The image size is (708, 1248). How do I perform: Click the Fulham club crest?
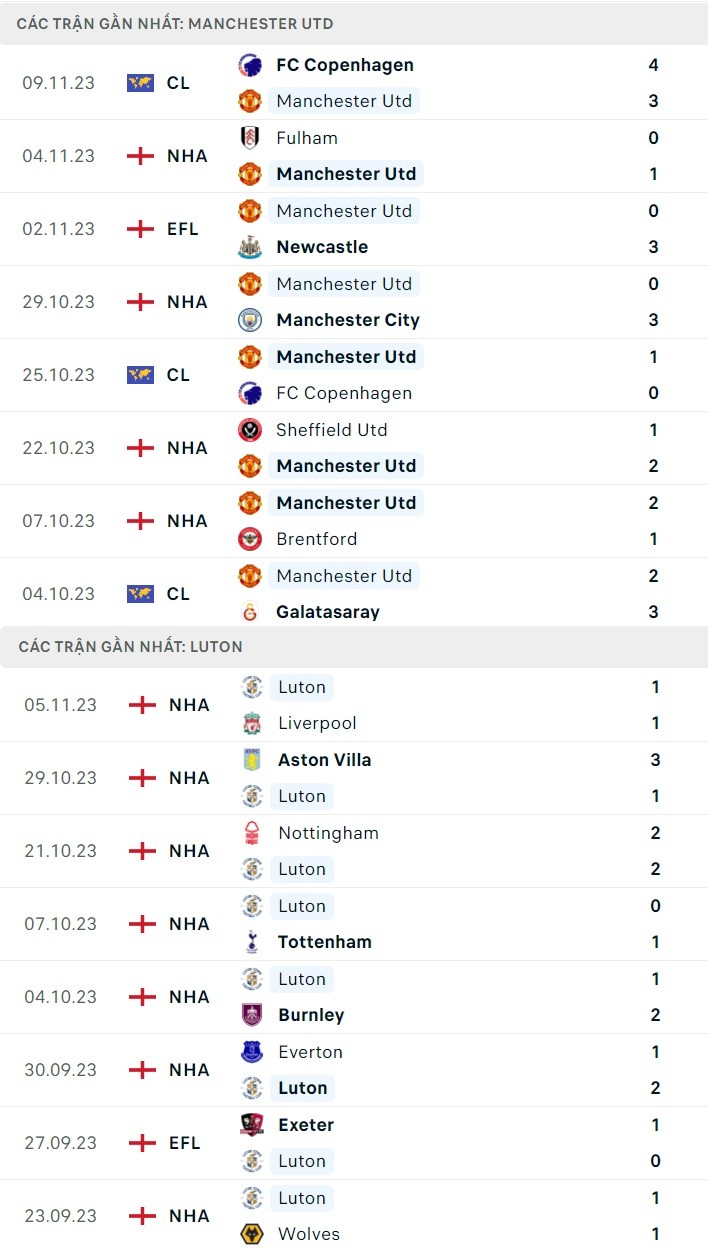coord(250,138)
